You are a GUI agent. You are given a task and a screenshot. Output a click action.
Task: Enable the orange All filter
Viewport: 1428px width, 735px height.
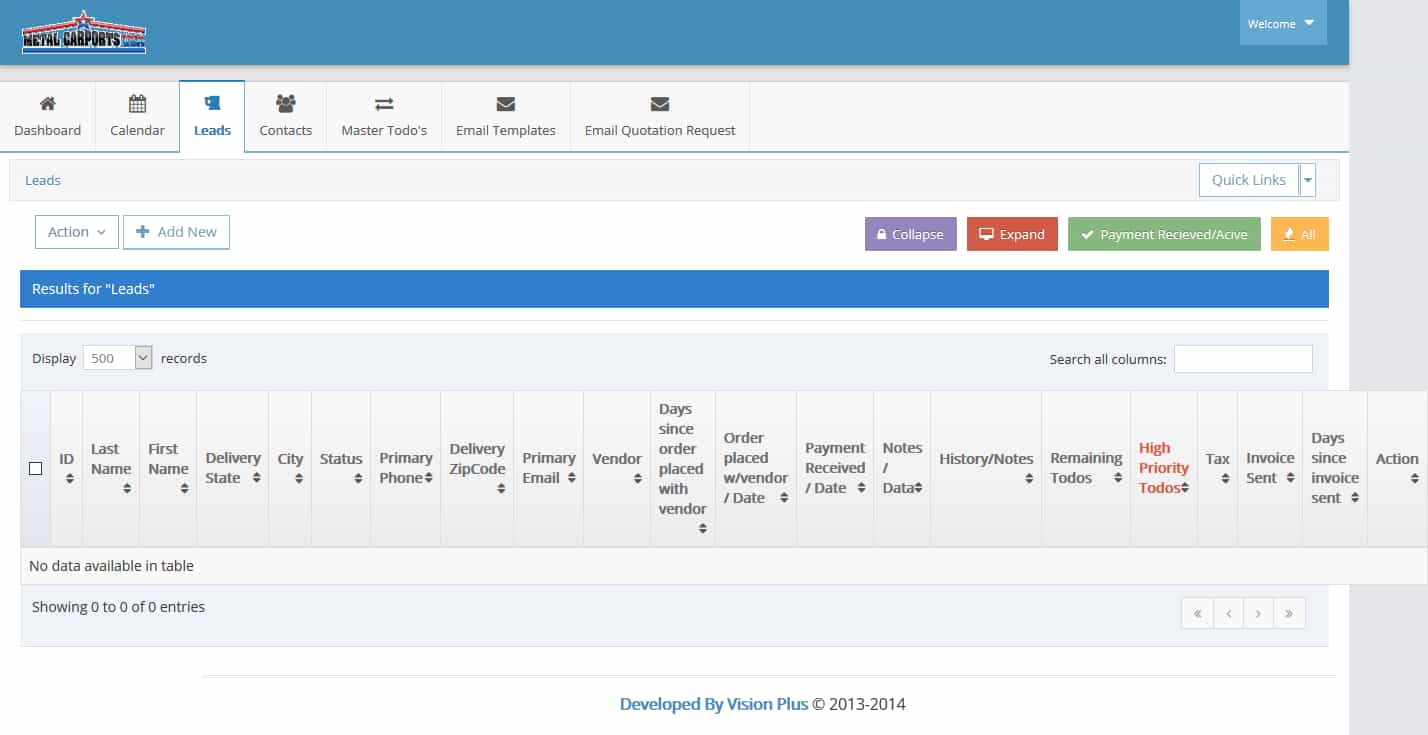point(1299,233)
